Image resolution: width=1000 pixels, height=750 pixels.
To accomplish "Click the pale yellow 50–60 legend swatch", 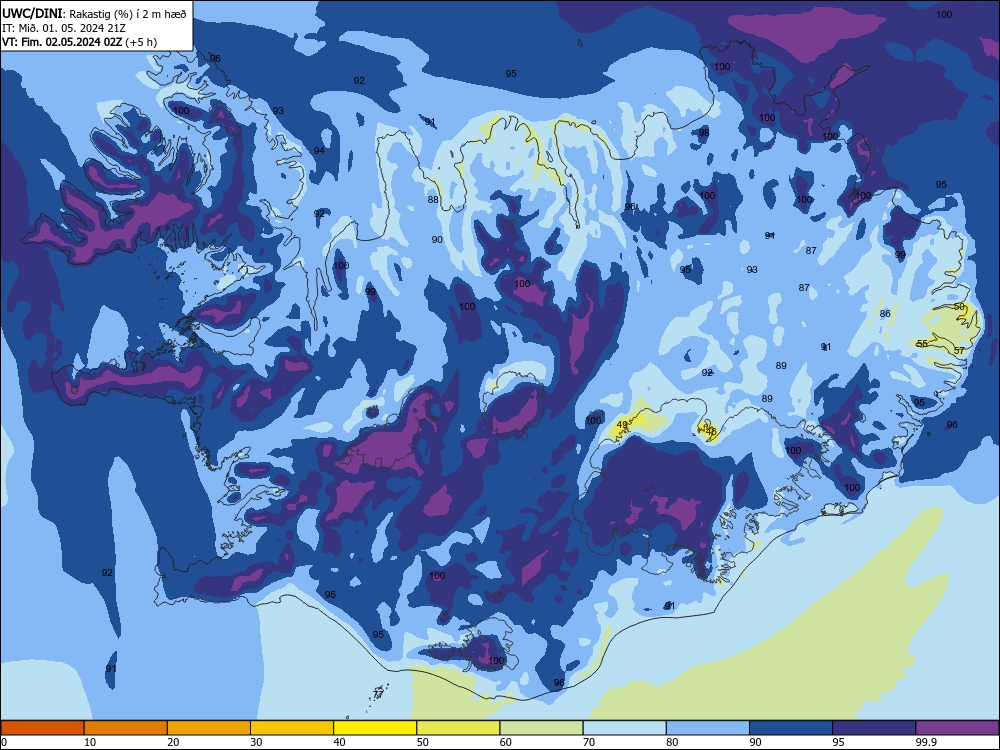I will click(x=458, y=728).
